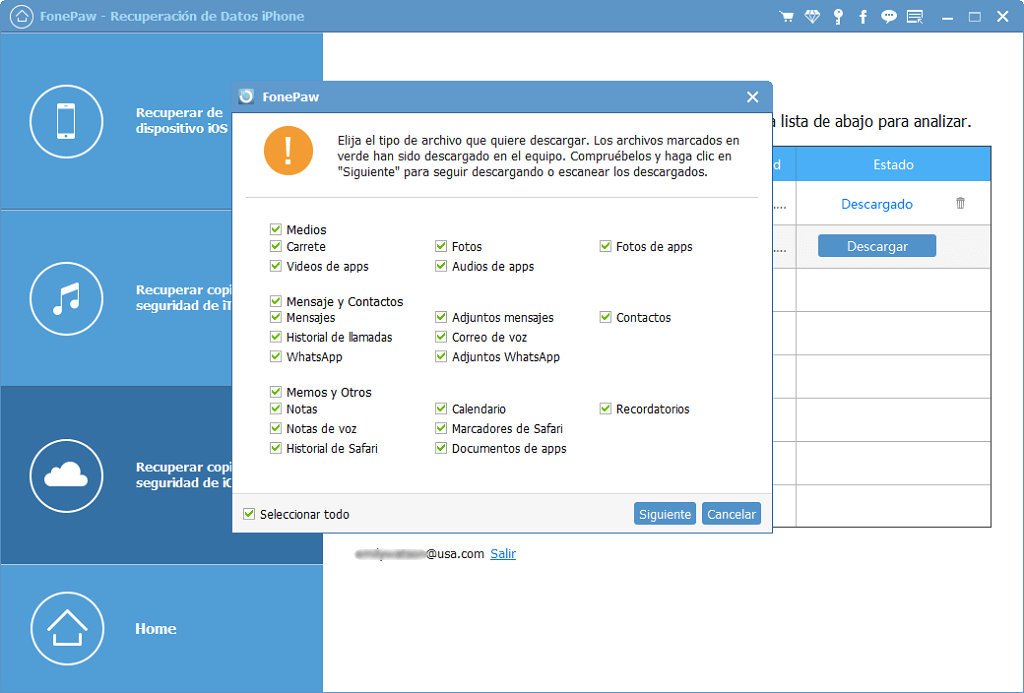Toggle Historial de Safari checkbox
The image size is (1024, 693).
(x=276, y=448)
